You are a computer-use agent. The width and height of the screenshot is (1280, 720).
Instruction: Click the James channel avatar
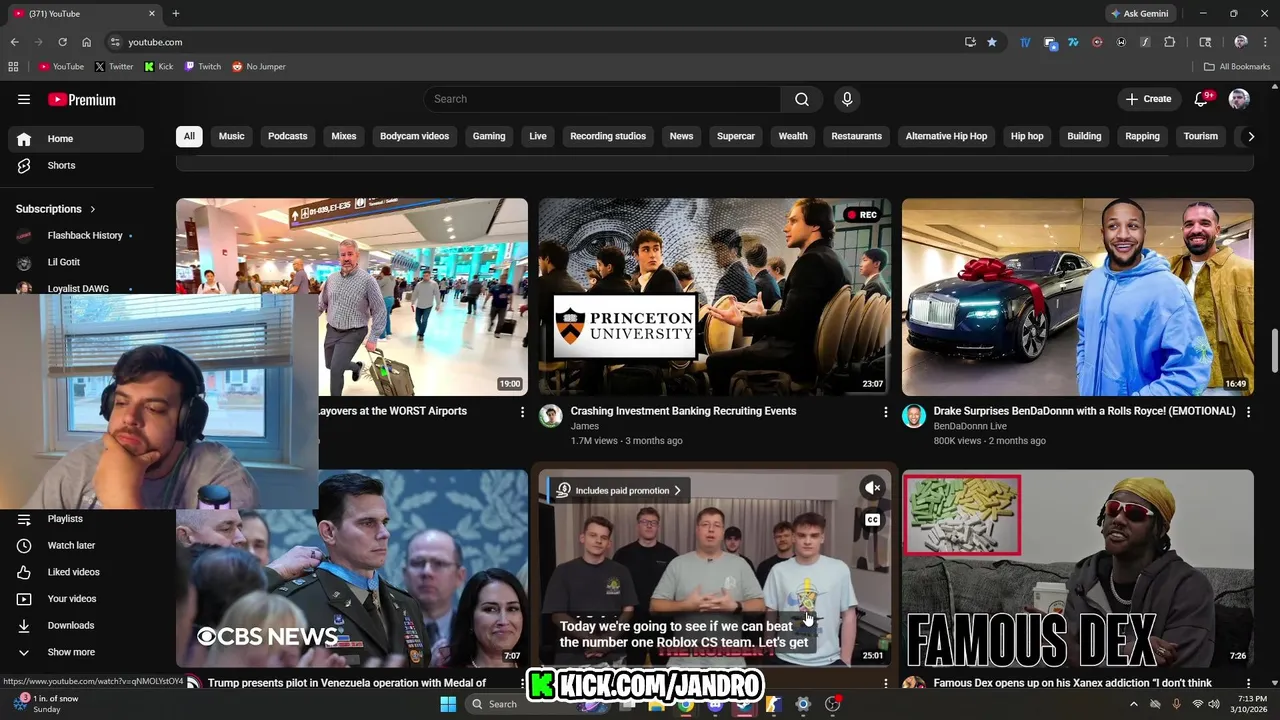click(551, 416)
